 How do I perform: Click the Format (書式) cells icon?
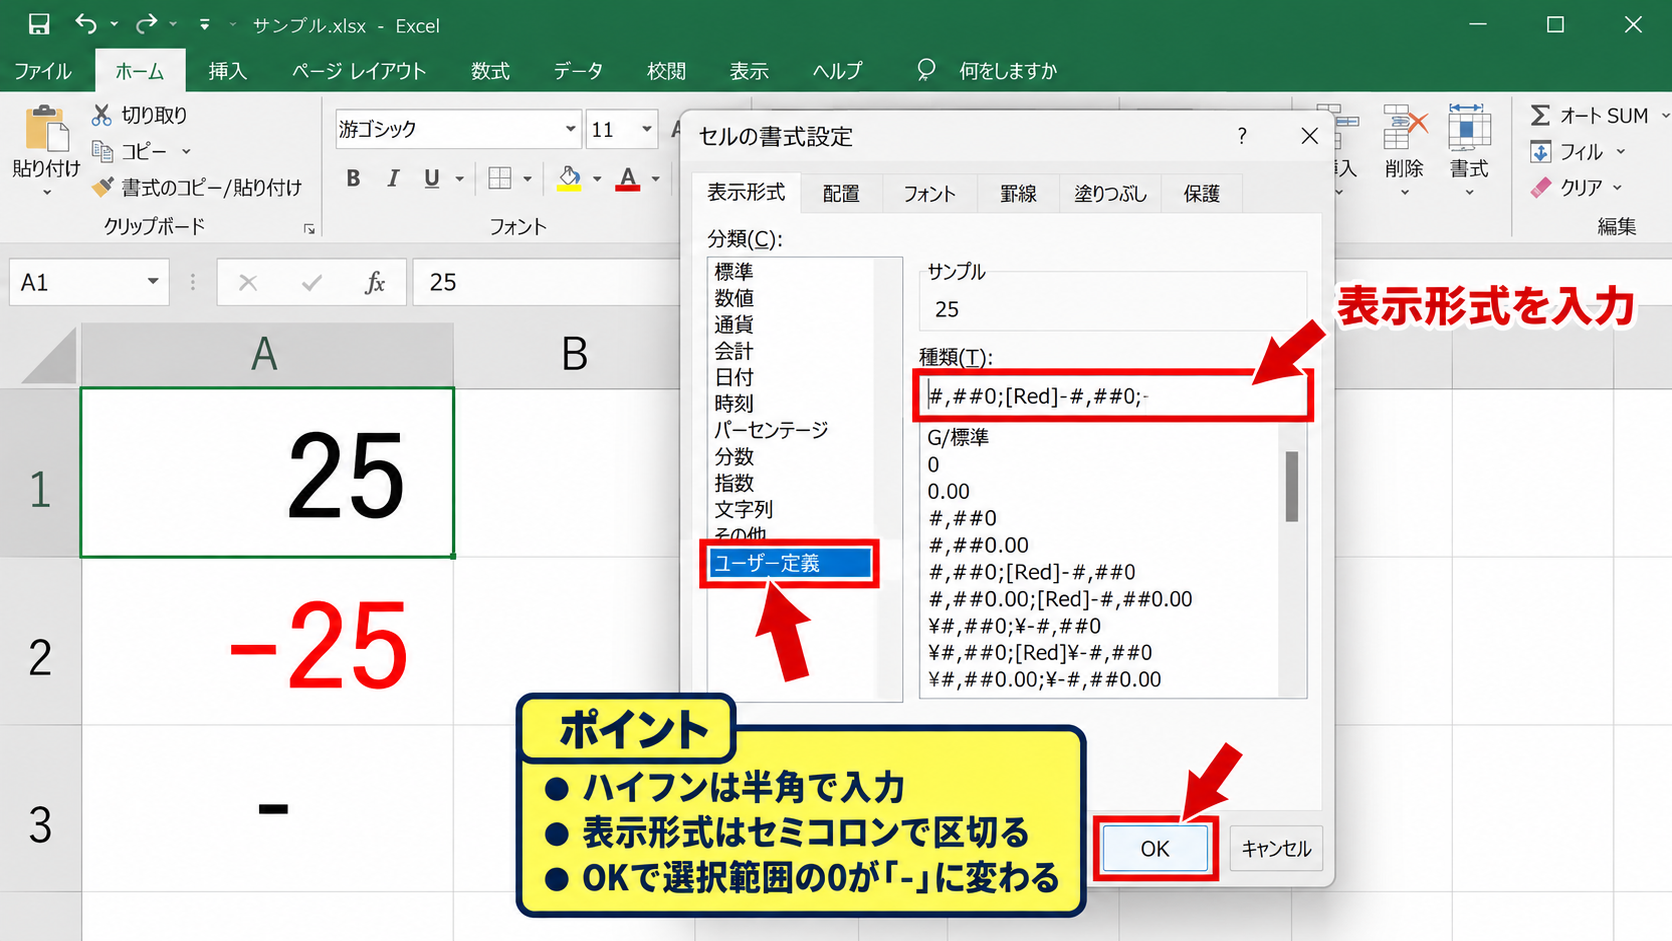[1469, 128]
